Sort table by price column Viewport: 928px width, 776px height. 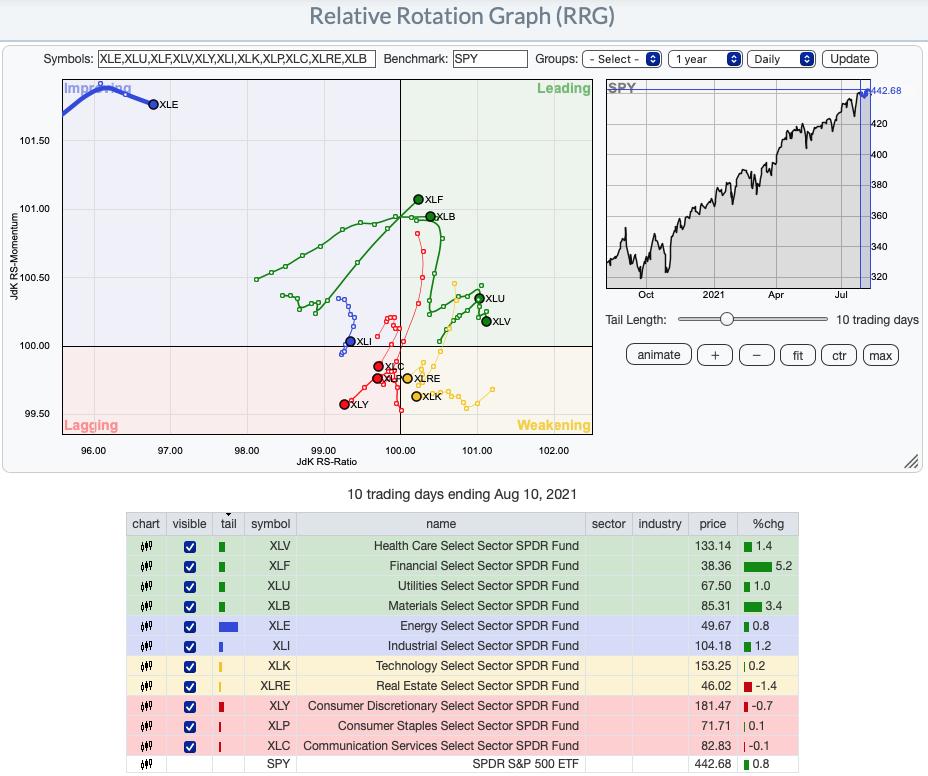coord(713,524)
